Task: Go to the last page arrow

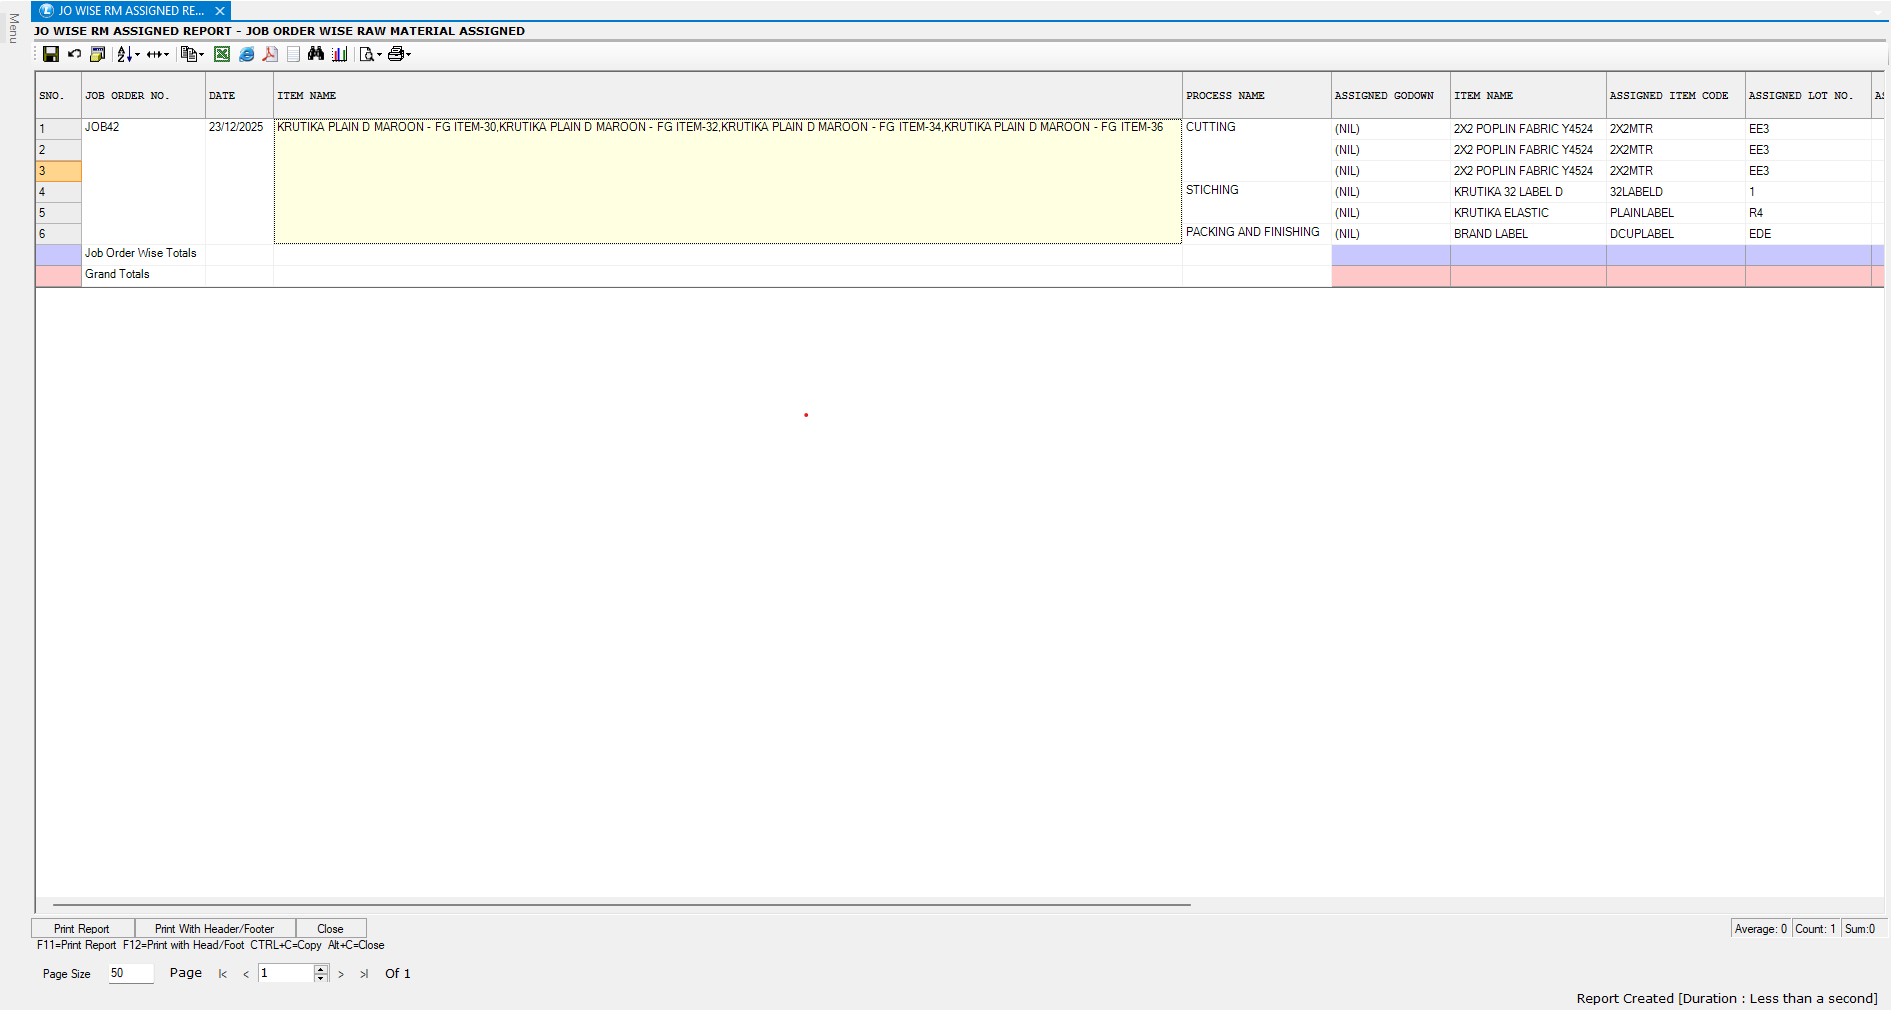Action: [364, 974]
